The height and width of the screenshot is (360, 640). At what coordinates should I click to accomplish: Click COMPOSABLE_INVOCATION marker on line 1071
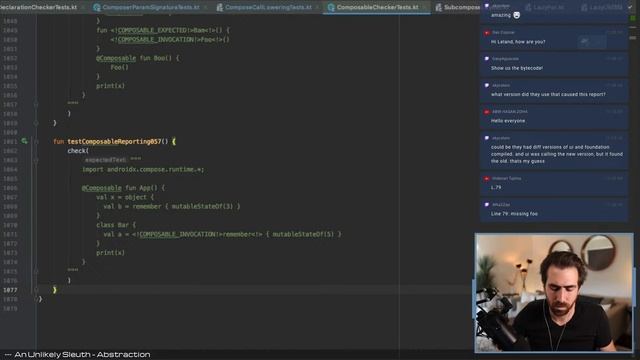point(177,234)
